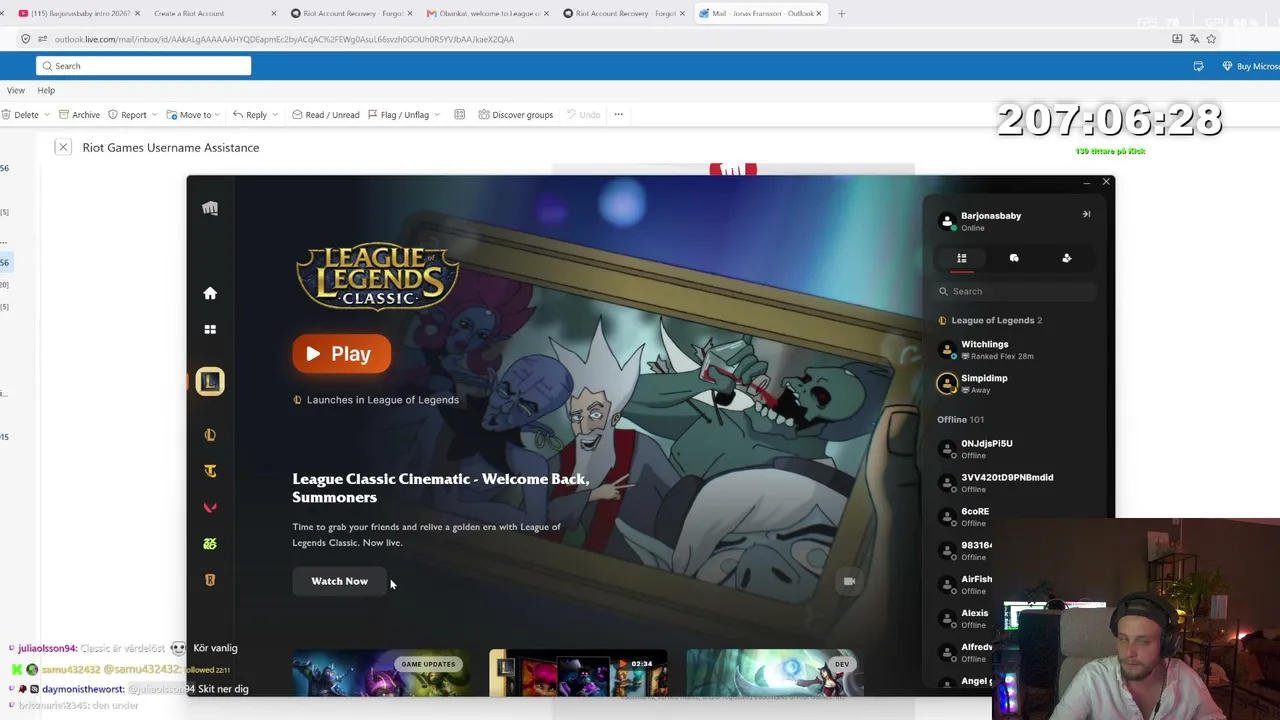This screenshot has height=720, width=1280.
Task: Click Move to in Outlook toolbar
Action: pos(189,115)
